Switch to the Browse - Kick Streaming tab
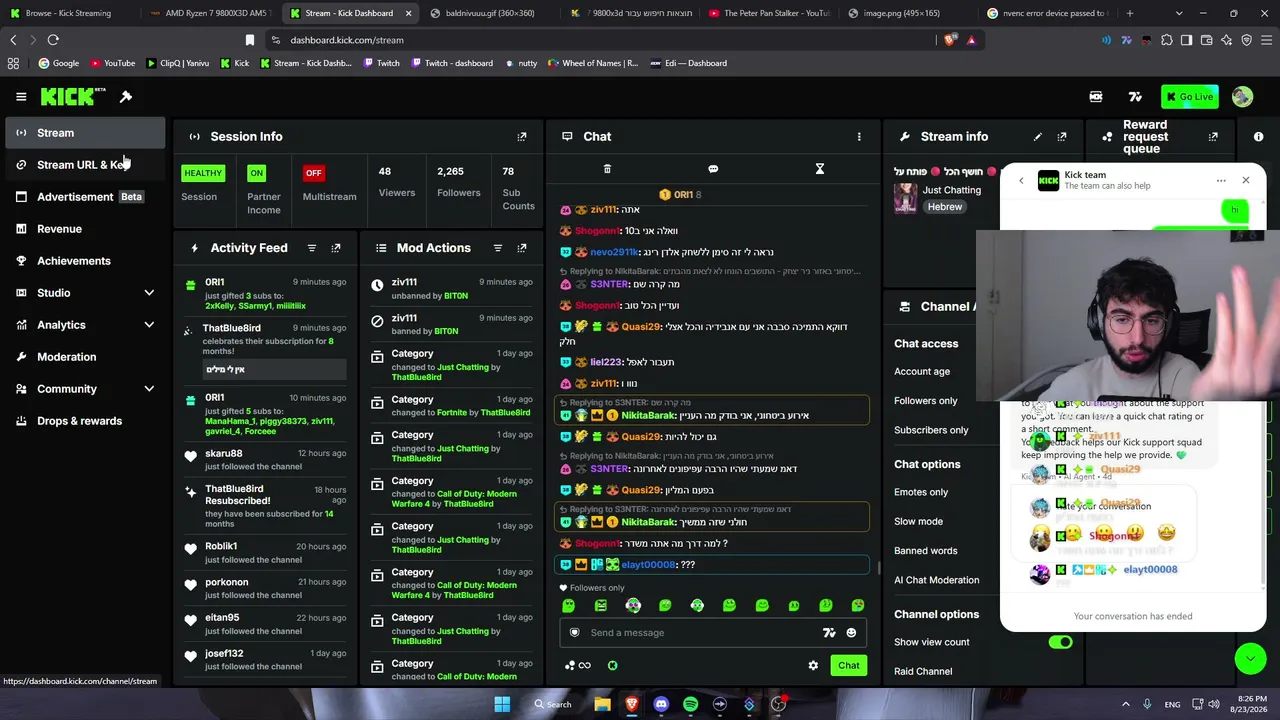The height and width of the screenshot is (720, 1280). coord(69,13)
